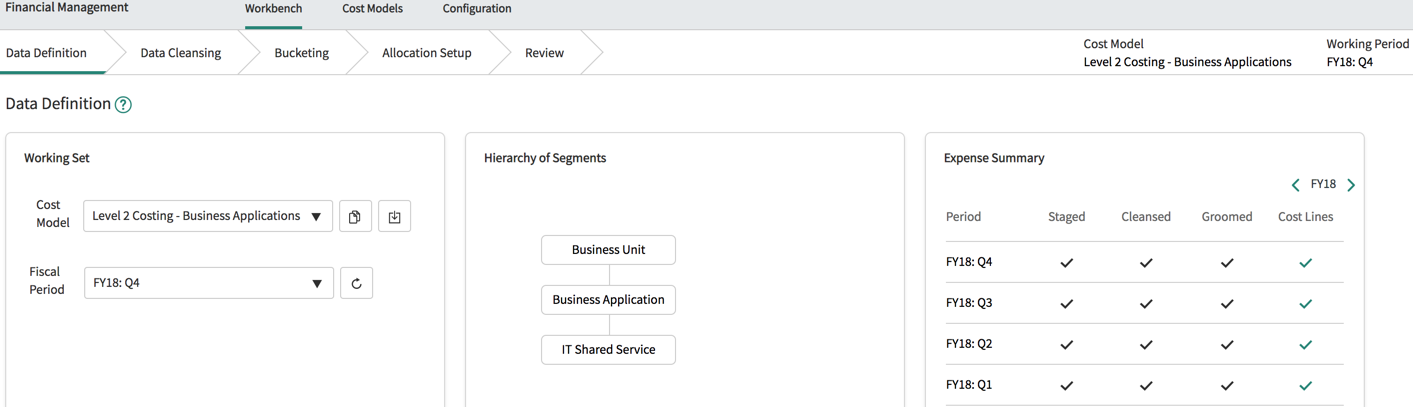
Task: Click the download cost model icon
Action: point(395,216)
